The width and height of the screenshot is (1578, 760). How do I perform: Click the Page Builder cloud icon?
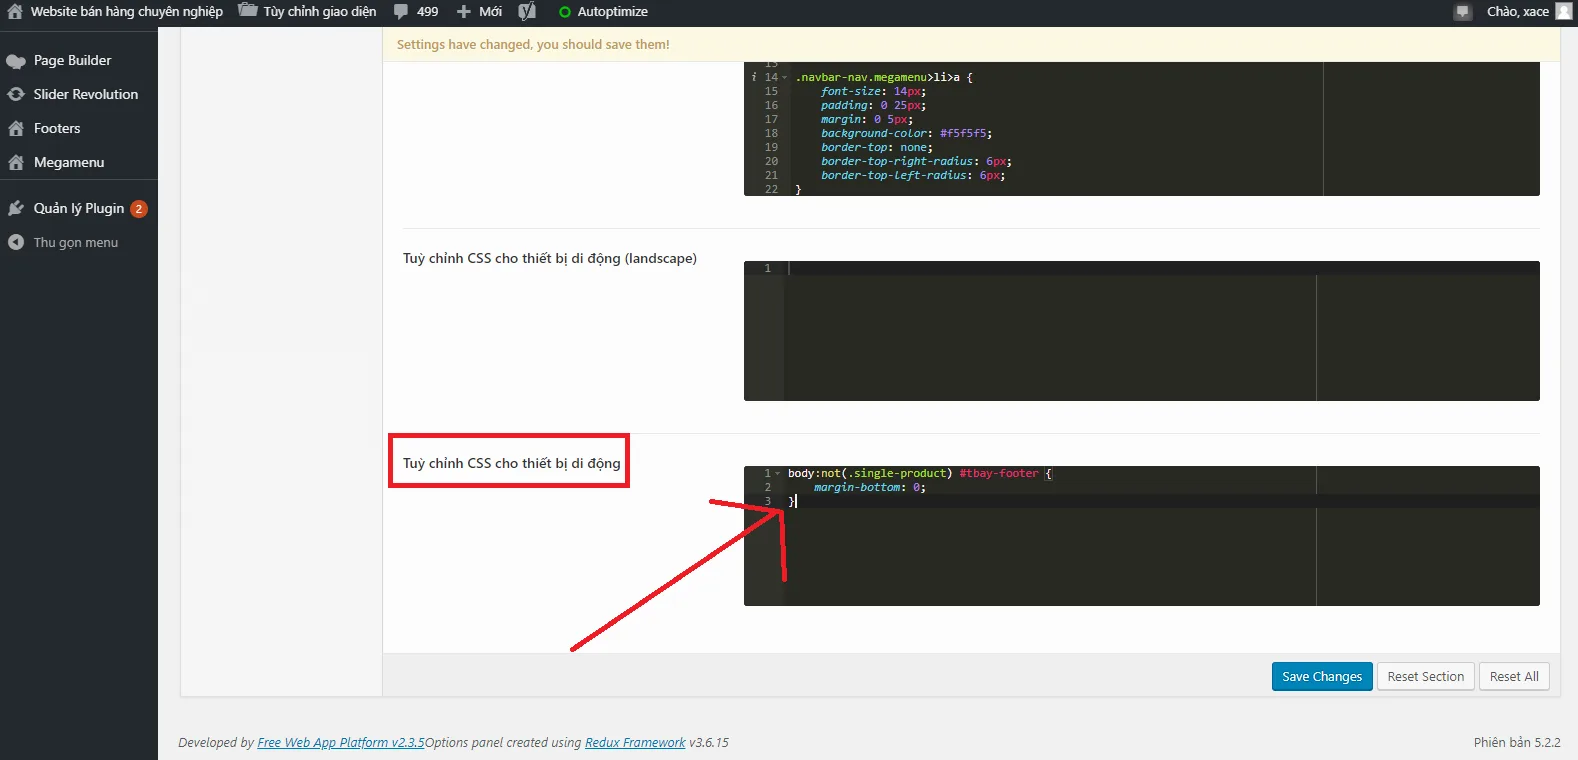16,61
